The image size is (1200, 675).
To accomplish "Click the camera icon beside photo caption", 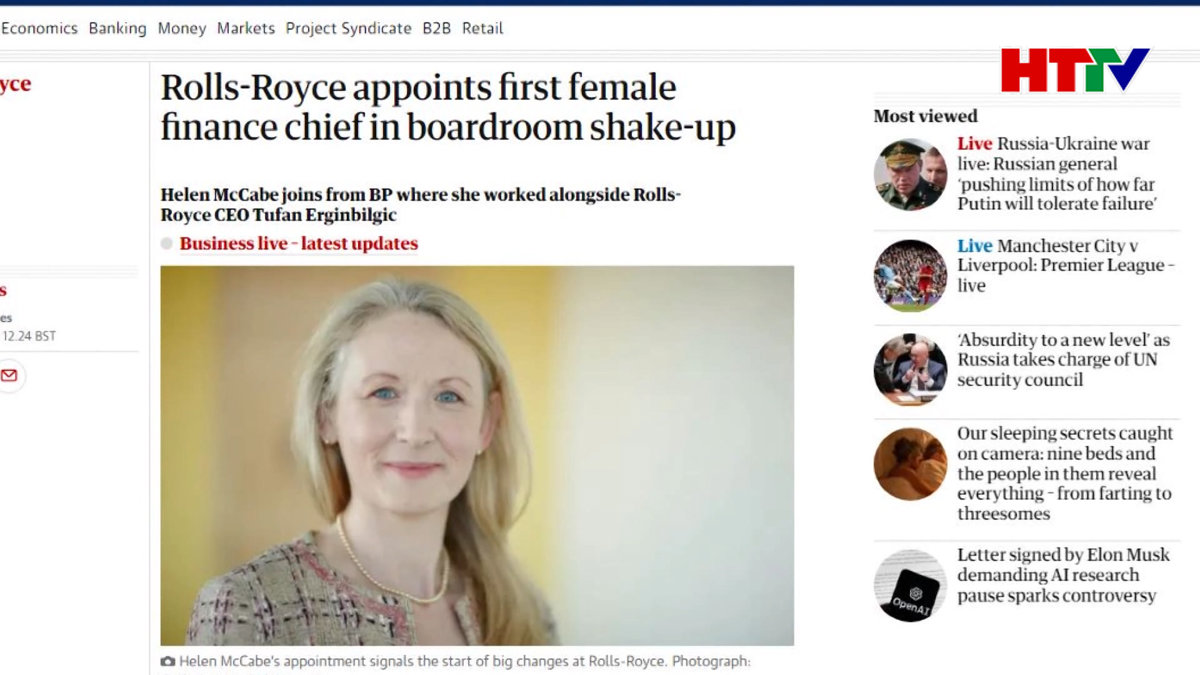I will (168, 662).
